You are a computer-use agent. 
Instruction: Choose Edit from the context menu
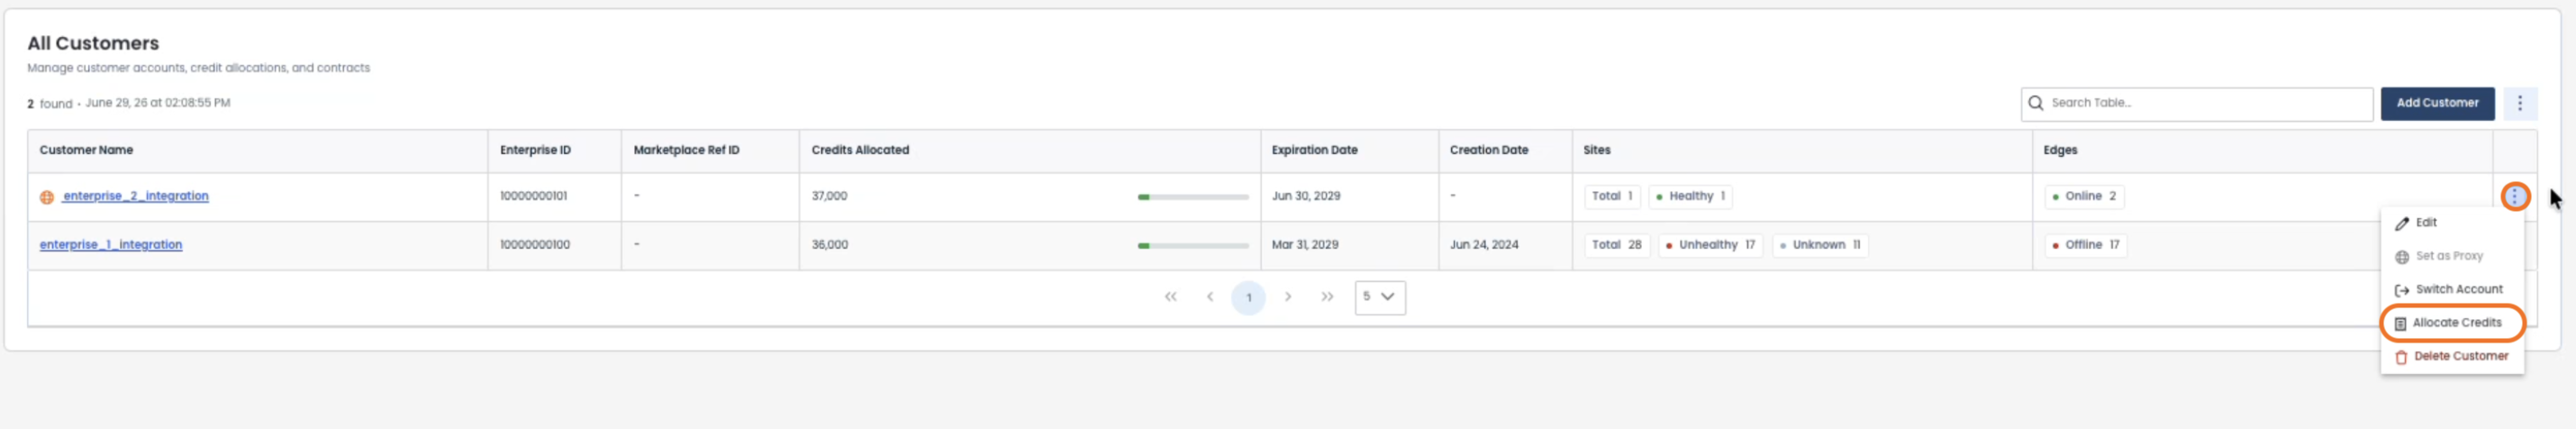pyautogui.click(x=2452, y=223)
